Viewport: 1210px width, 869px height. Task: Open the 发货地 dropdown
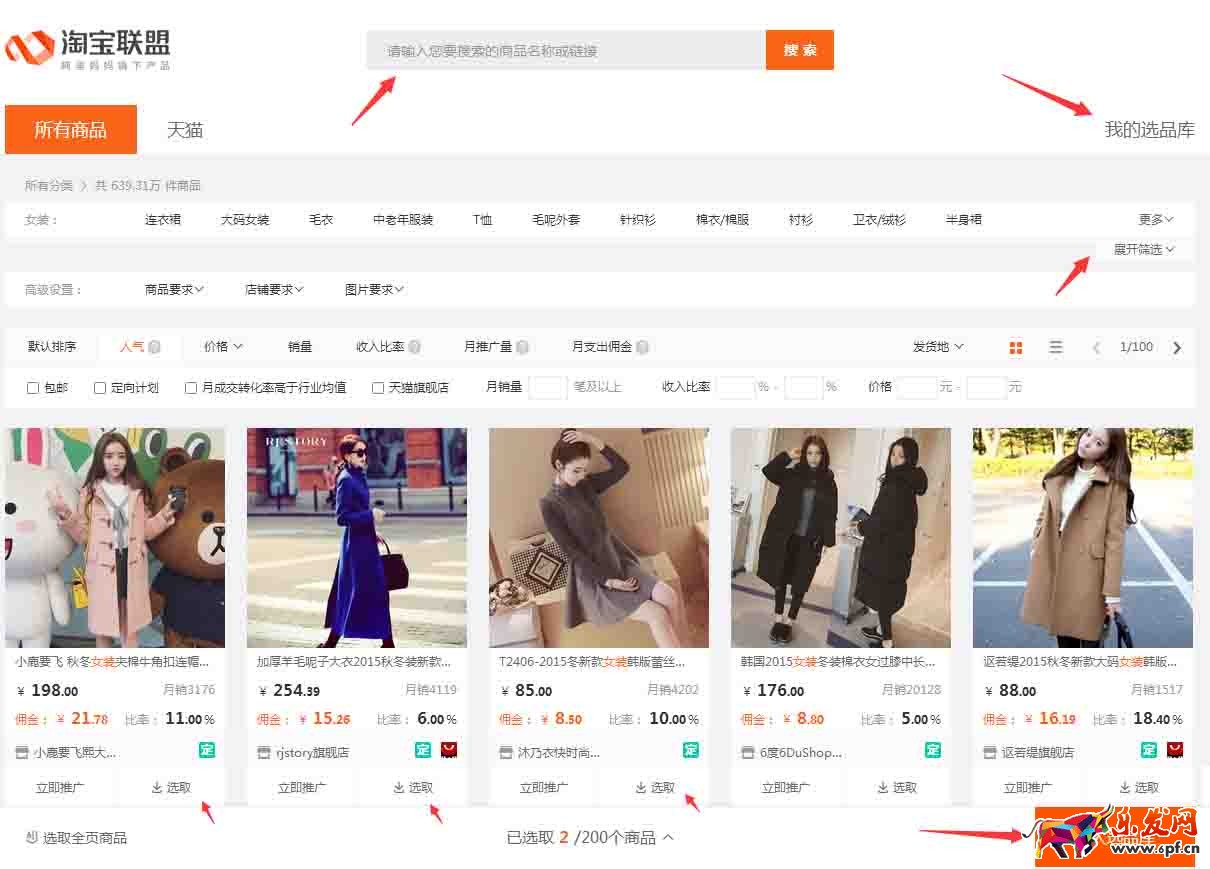[938, 347]
